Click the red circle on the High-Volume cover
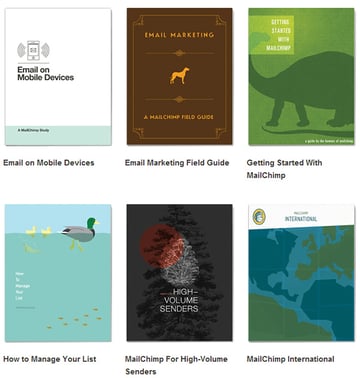 point(161,246)
